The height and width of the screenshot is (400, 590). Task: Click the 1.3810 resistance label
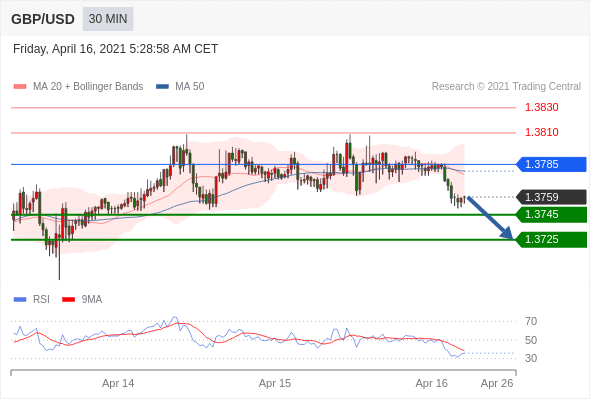coord(541,132)
